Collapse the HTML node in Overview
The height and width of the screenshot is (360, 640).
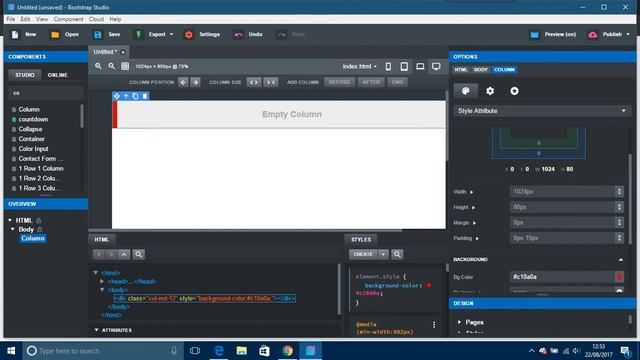point(10,220)
